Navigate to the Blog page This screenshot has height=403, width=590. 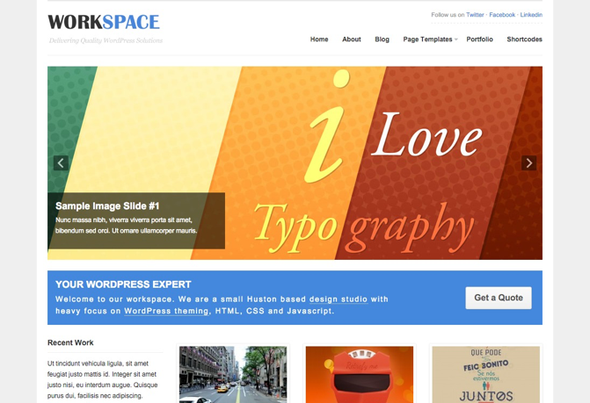(382, 39)
